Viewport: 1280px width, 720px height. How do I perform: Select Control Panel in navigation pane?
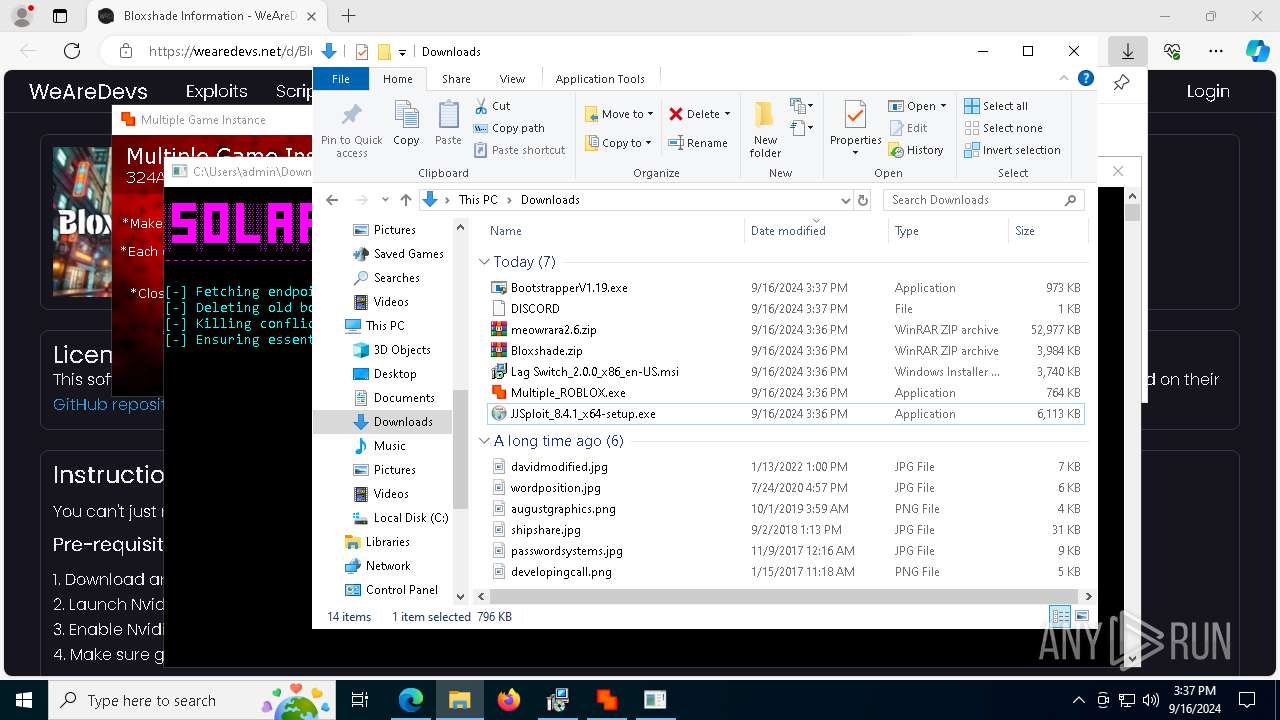(x=402, y=590)
